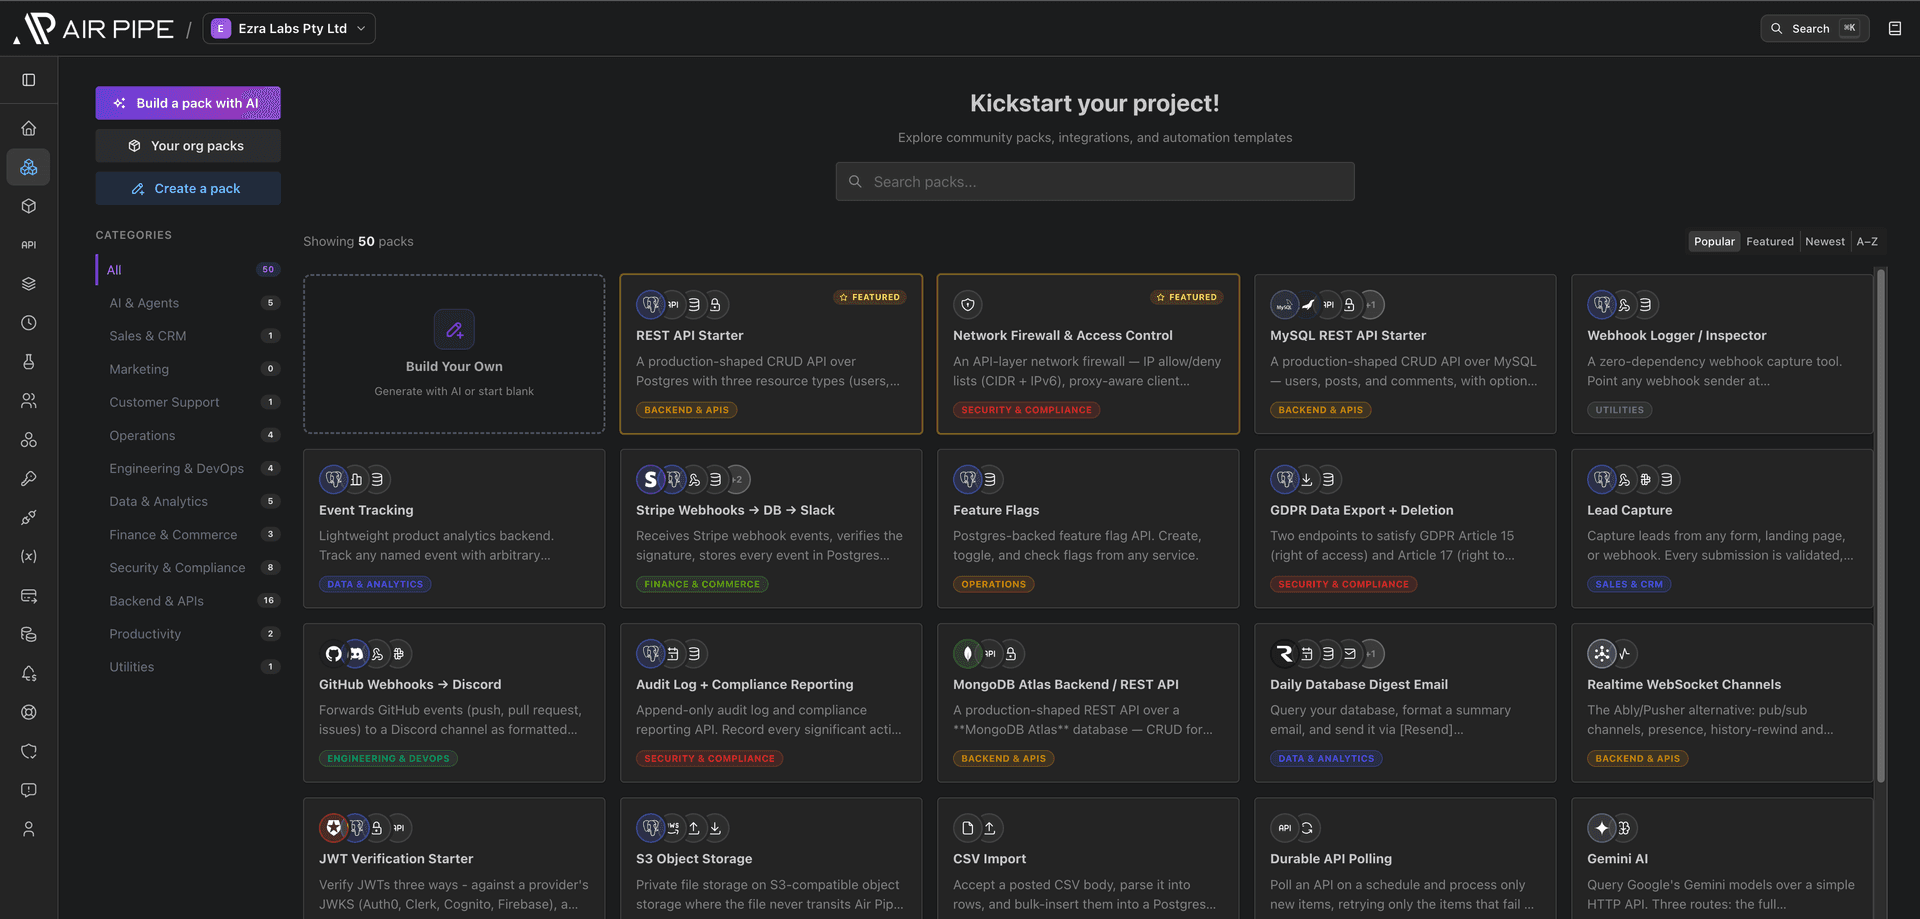Screen dimensions: 1920x919
Task: Click the Create a pack button
Action: tap(188, 189)
